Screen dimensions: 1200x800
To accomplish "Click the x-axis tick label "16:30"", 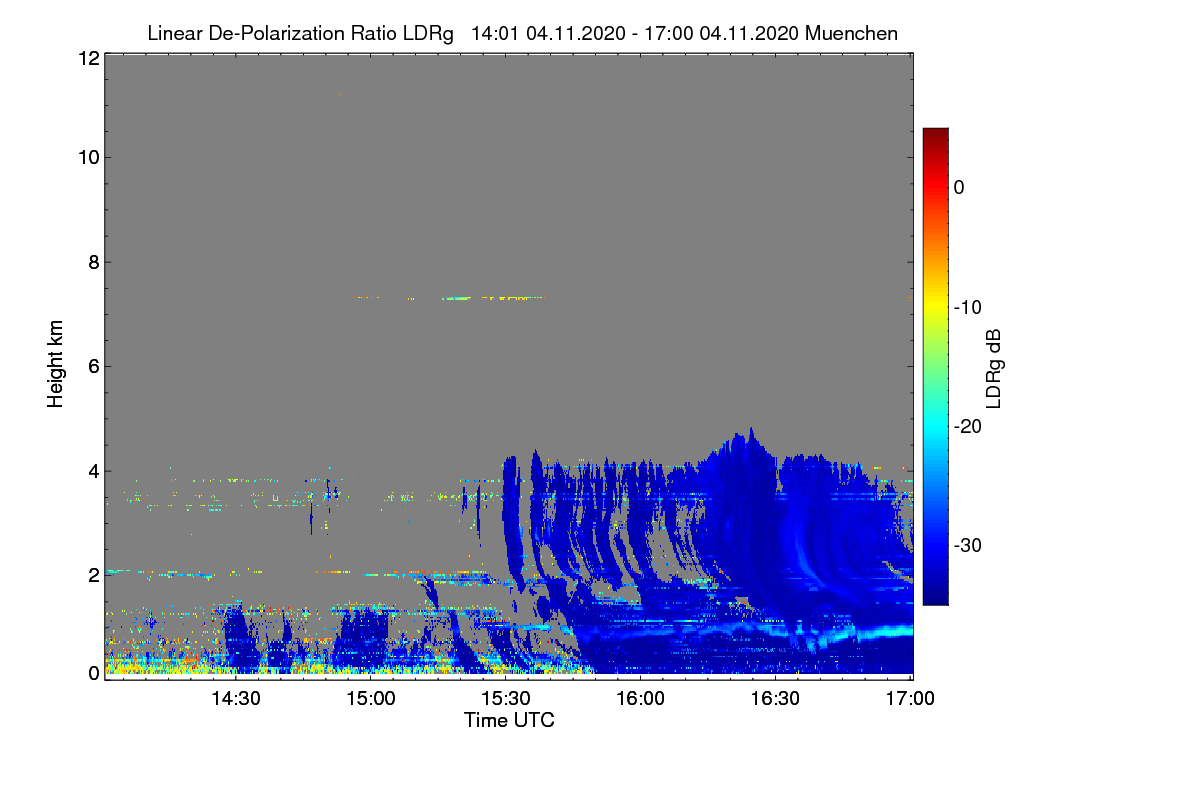I will 777,699.
